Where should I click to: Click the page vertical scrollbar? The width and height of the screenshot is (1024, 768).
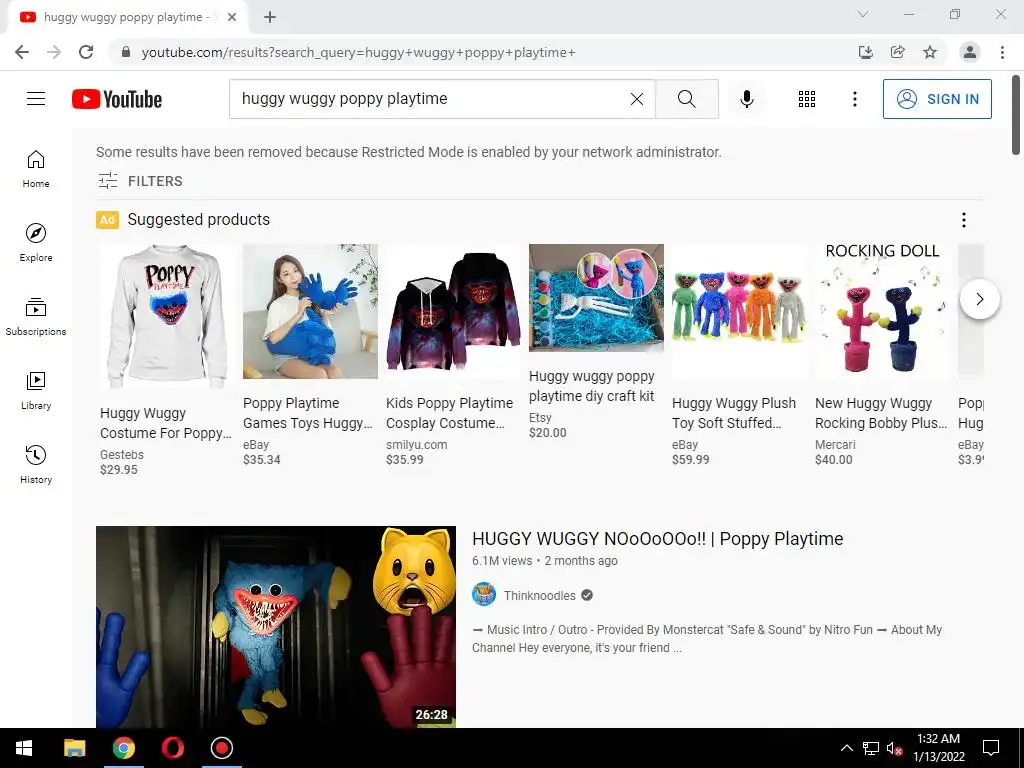pos(1016,116)
